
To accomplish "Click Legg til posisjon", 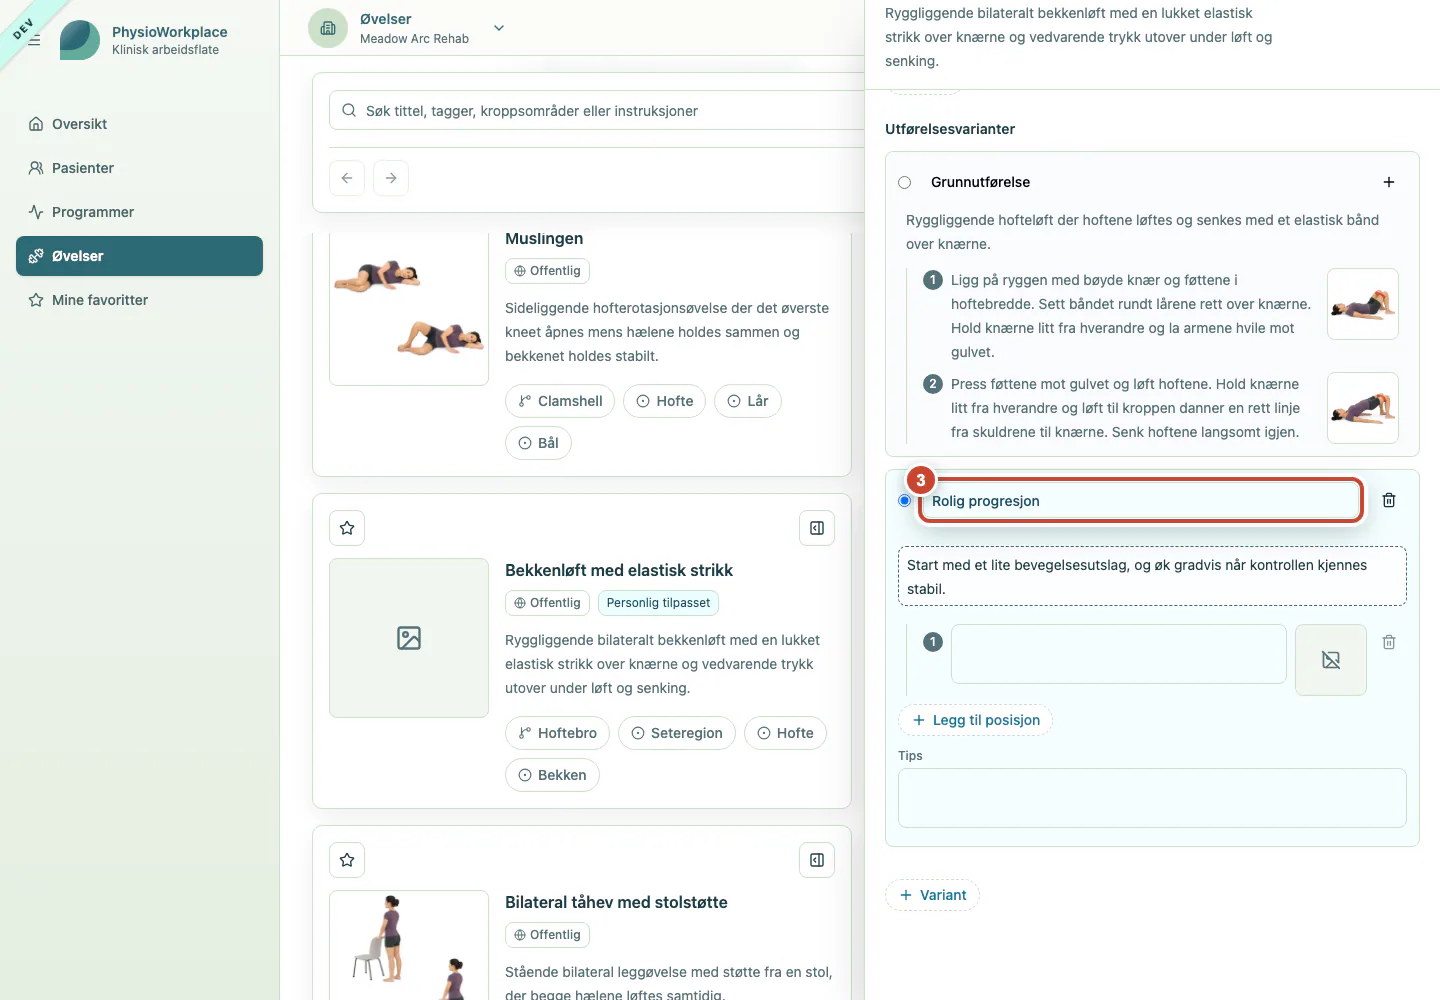I will click(975, 720).
